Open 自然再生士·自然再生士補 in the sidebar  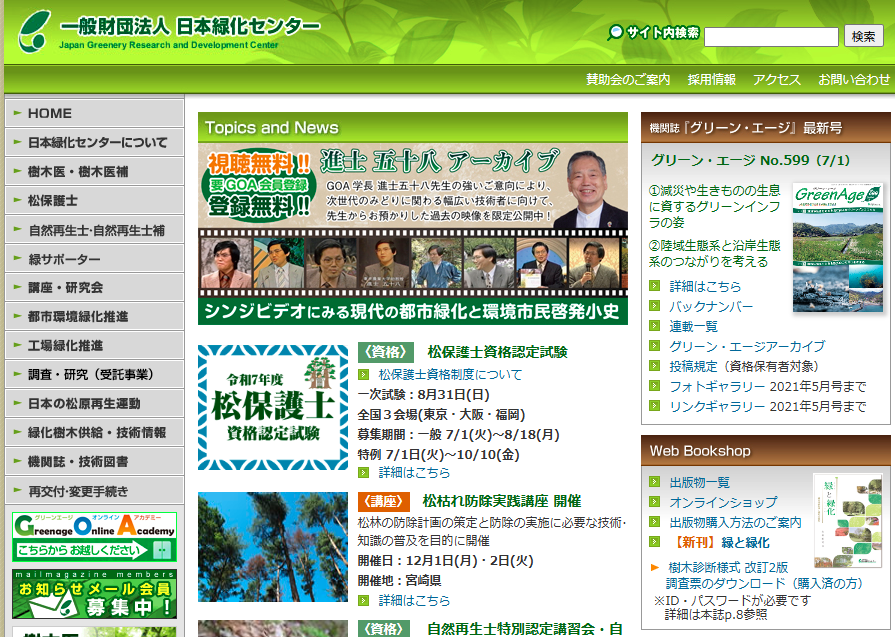pyautogui.click(x=94, y=229)
